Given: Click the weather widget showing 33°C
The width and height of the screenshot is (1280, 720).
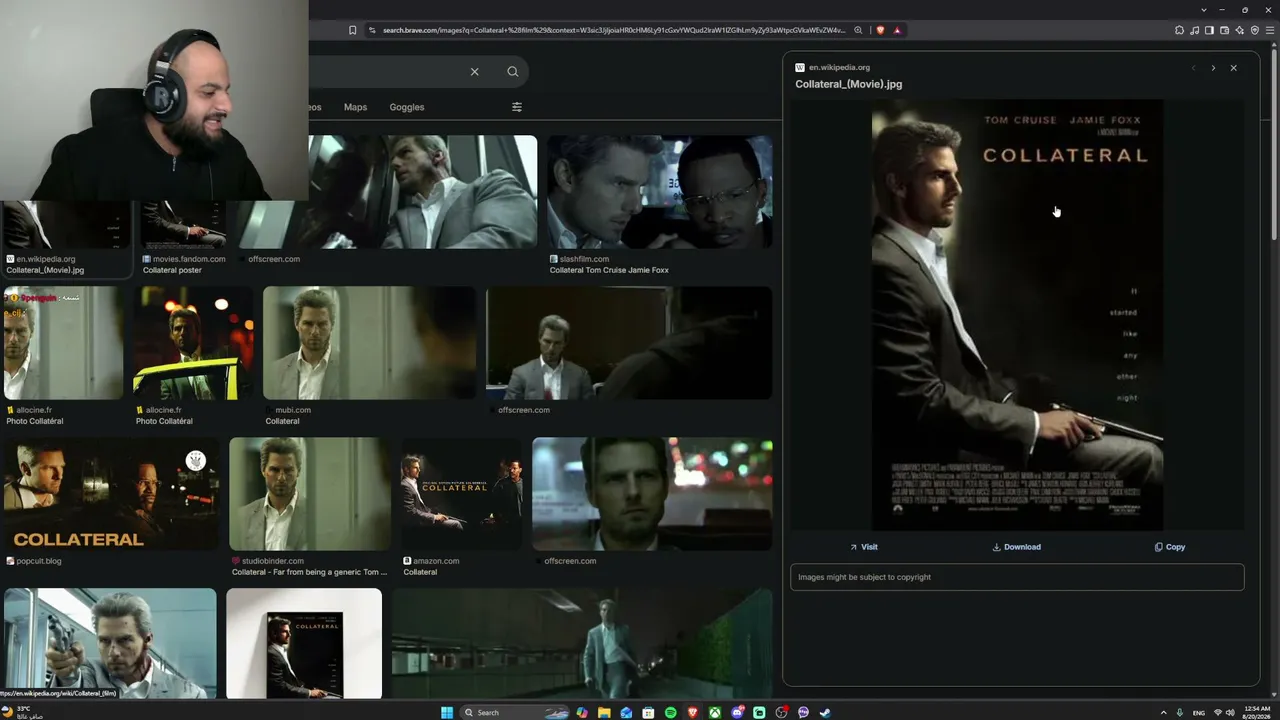Looking at the screenshot, I should 22,712.
